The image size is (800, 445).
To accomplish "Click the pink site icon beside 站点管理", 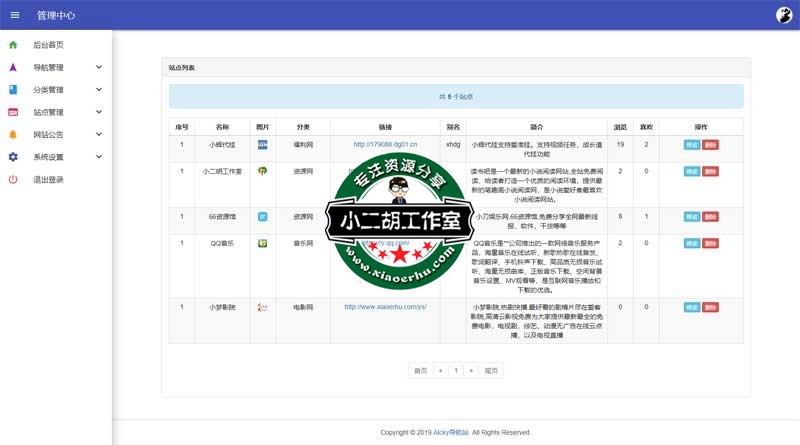I will pos(13,112).
